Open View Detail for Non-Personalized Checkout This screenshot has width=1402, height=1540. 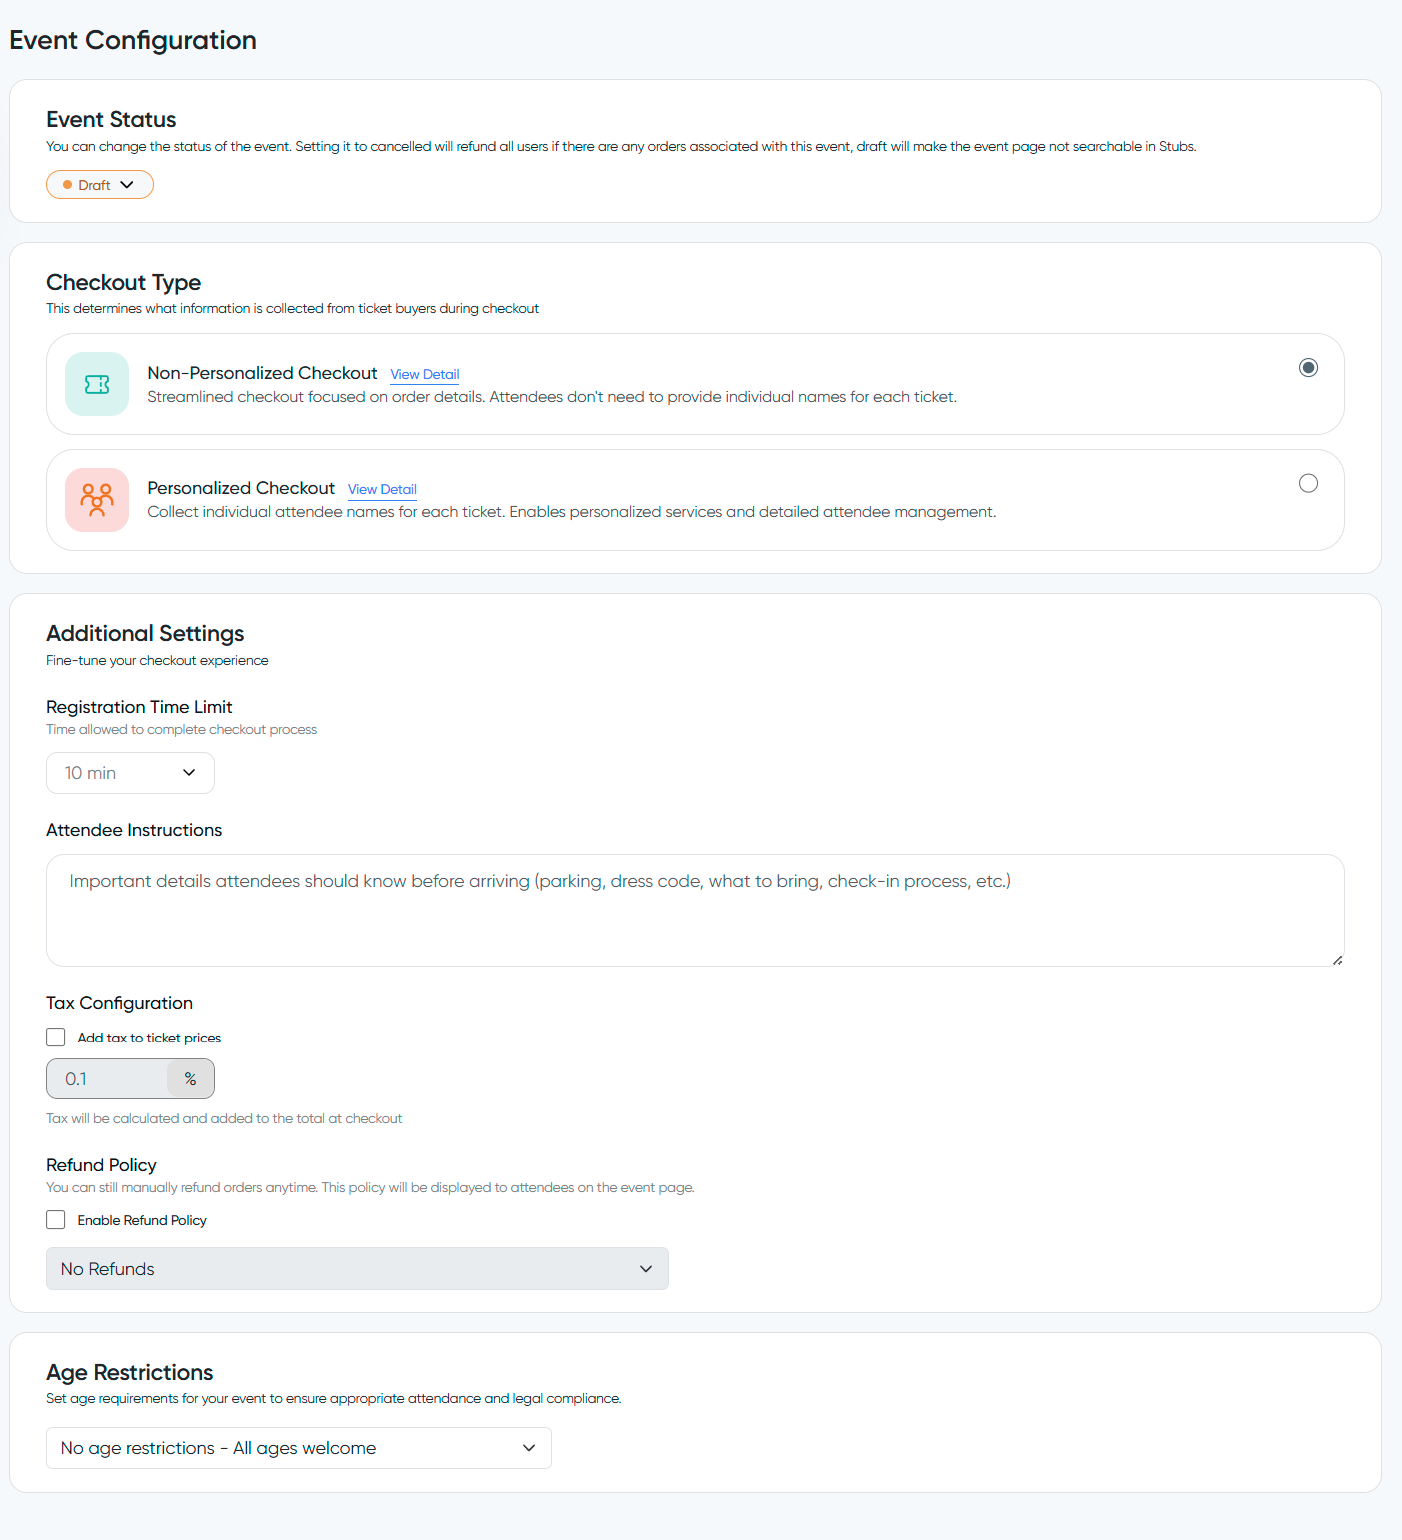pos(424,374)
